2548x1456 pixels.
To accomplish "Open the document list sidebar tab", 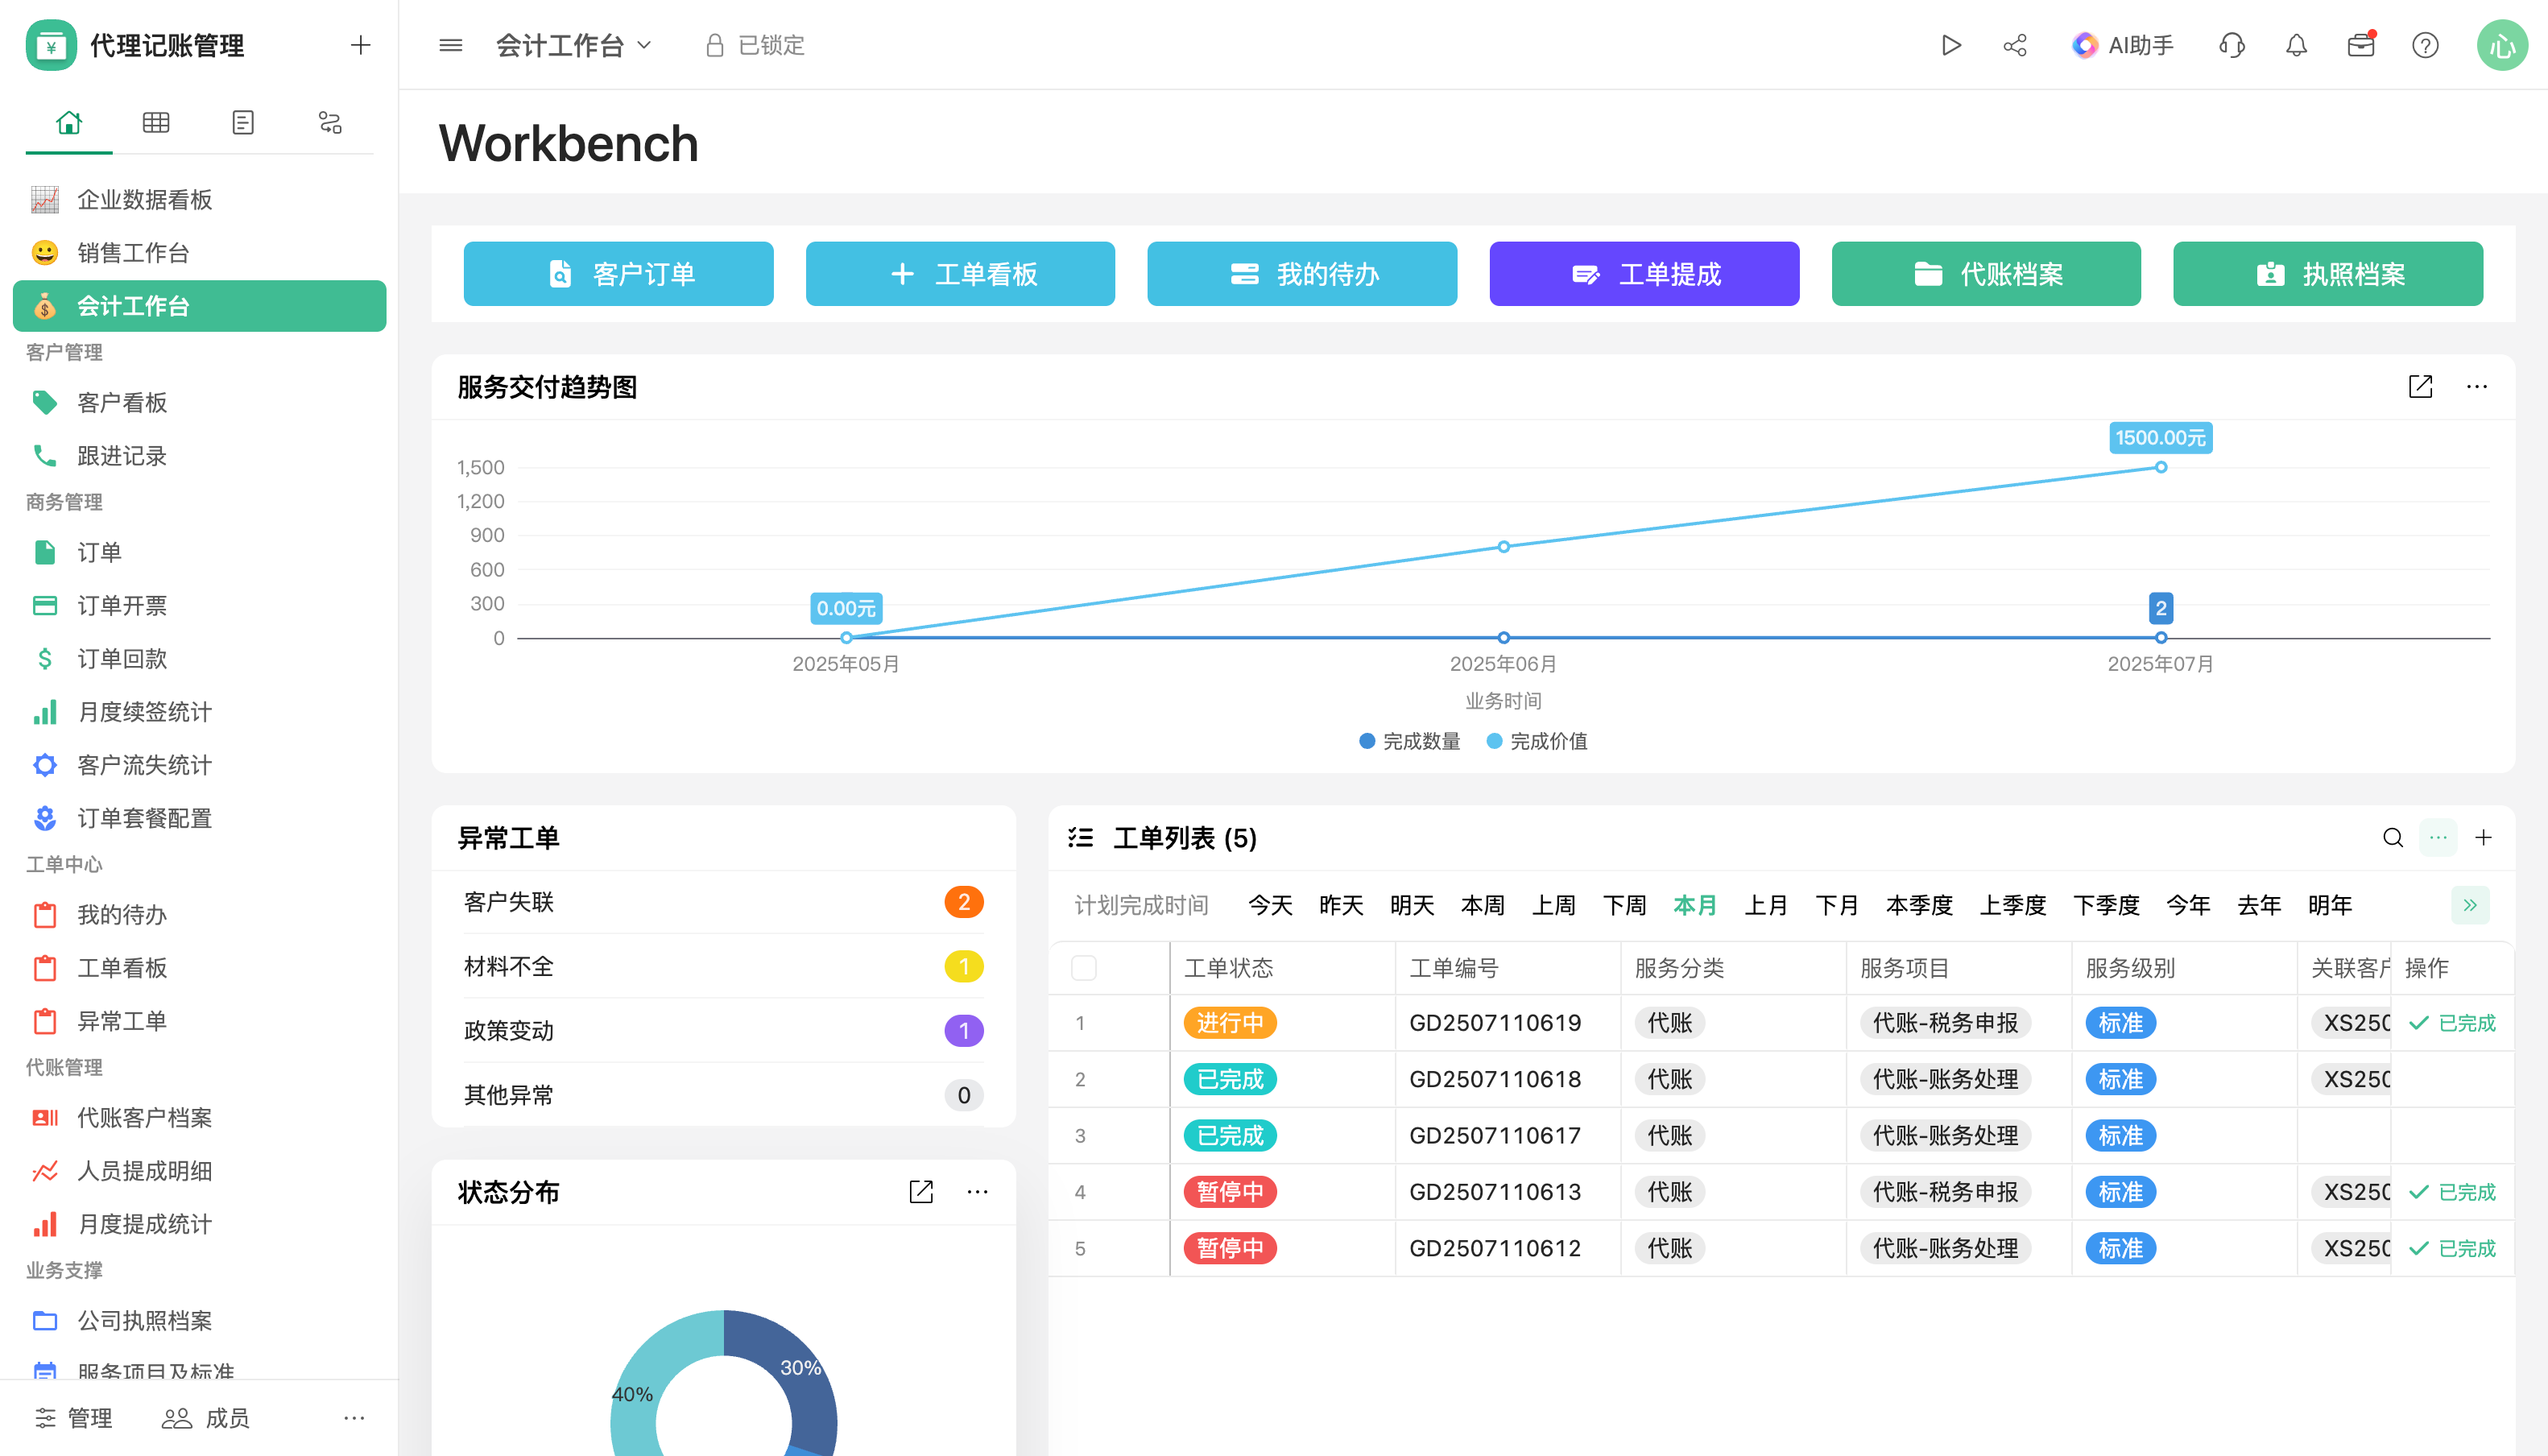I will coord(243,122).
